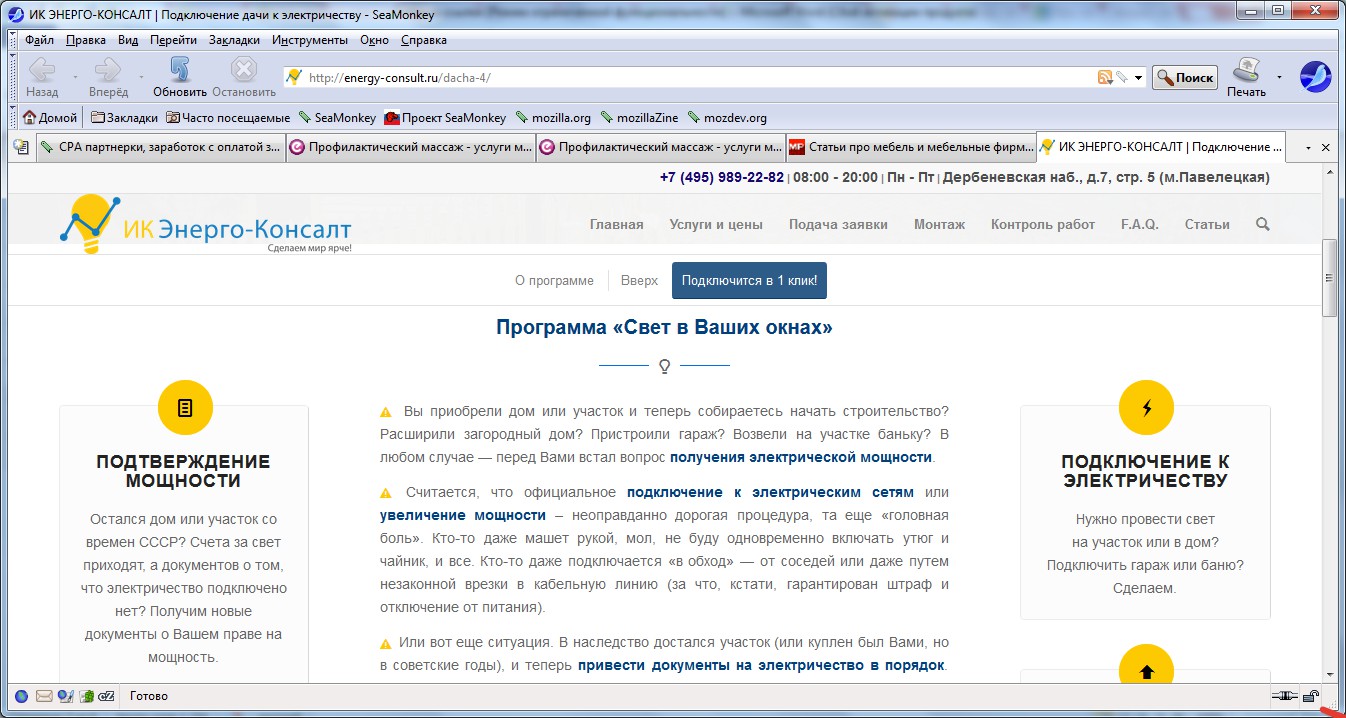This screenshot has width=1346, height=718.
Task: Open the Navigator globe icon in status bar
Action: tap(21, 696)
